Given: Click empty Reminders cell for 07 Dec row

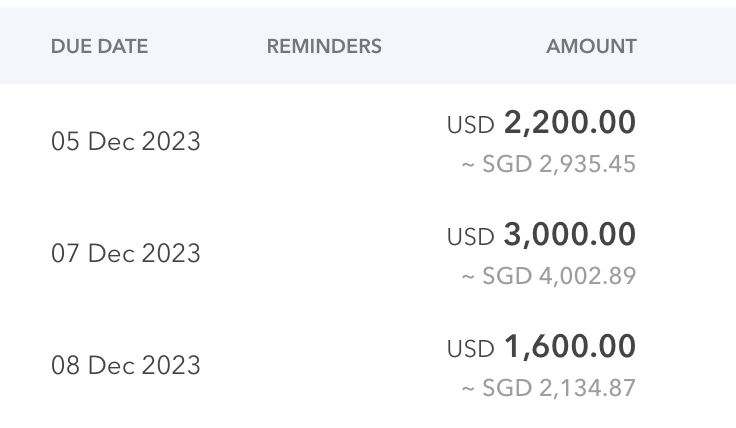Looking at the screenshot, I should click(x=324, y=254).
